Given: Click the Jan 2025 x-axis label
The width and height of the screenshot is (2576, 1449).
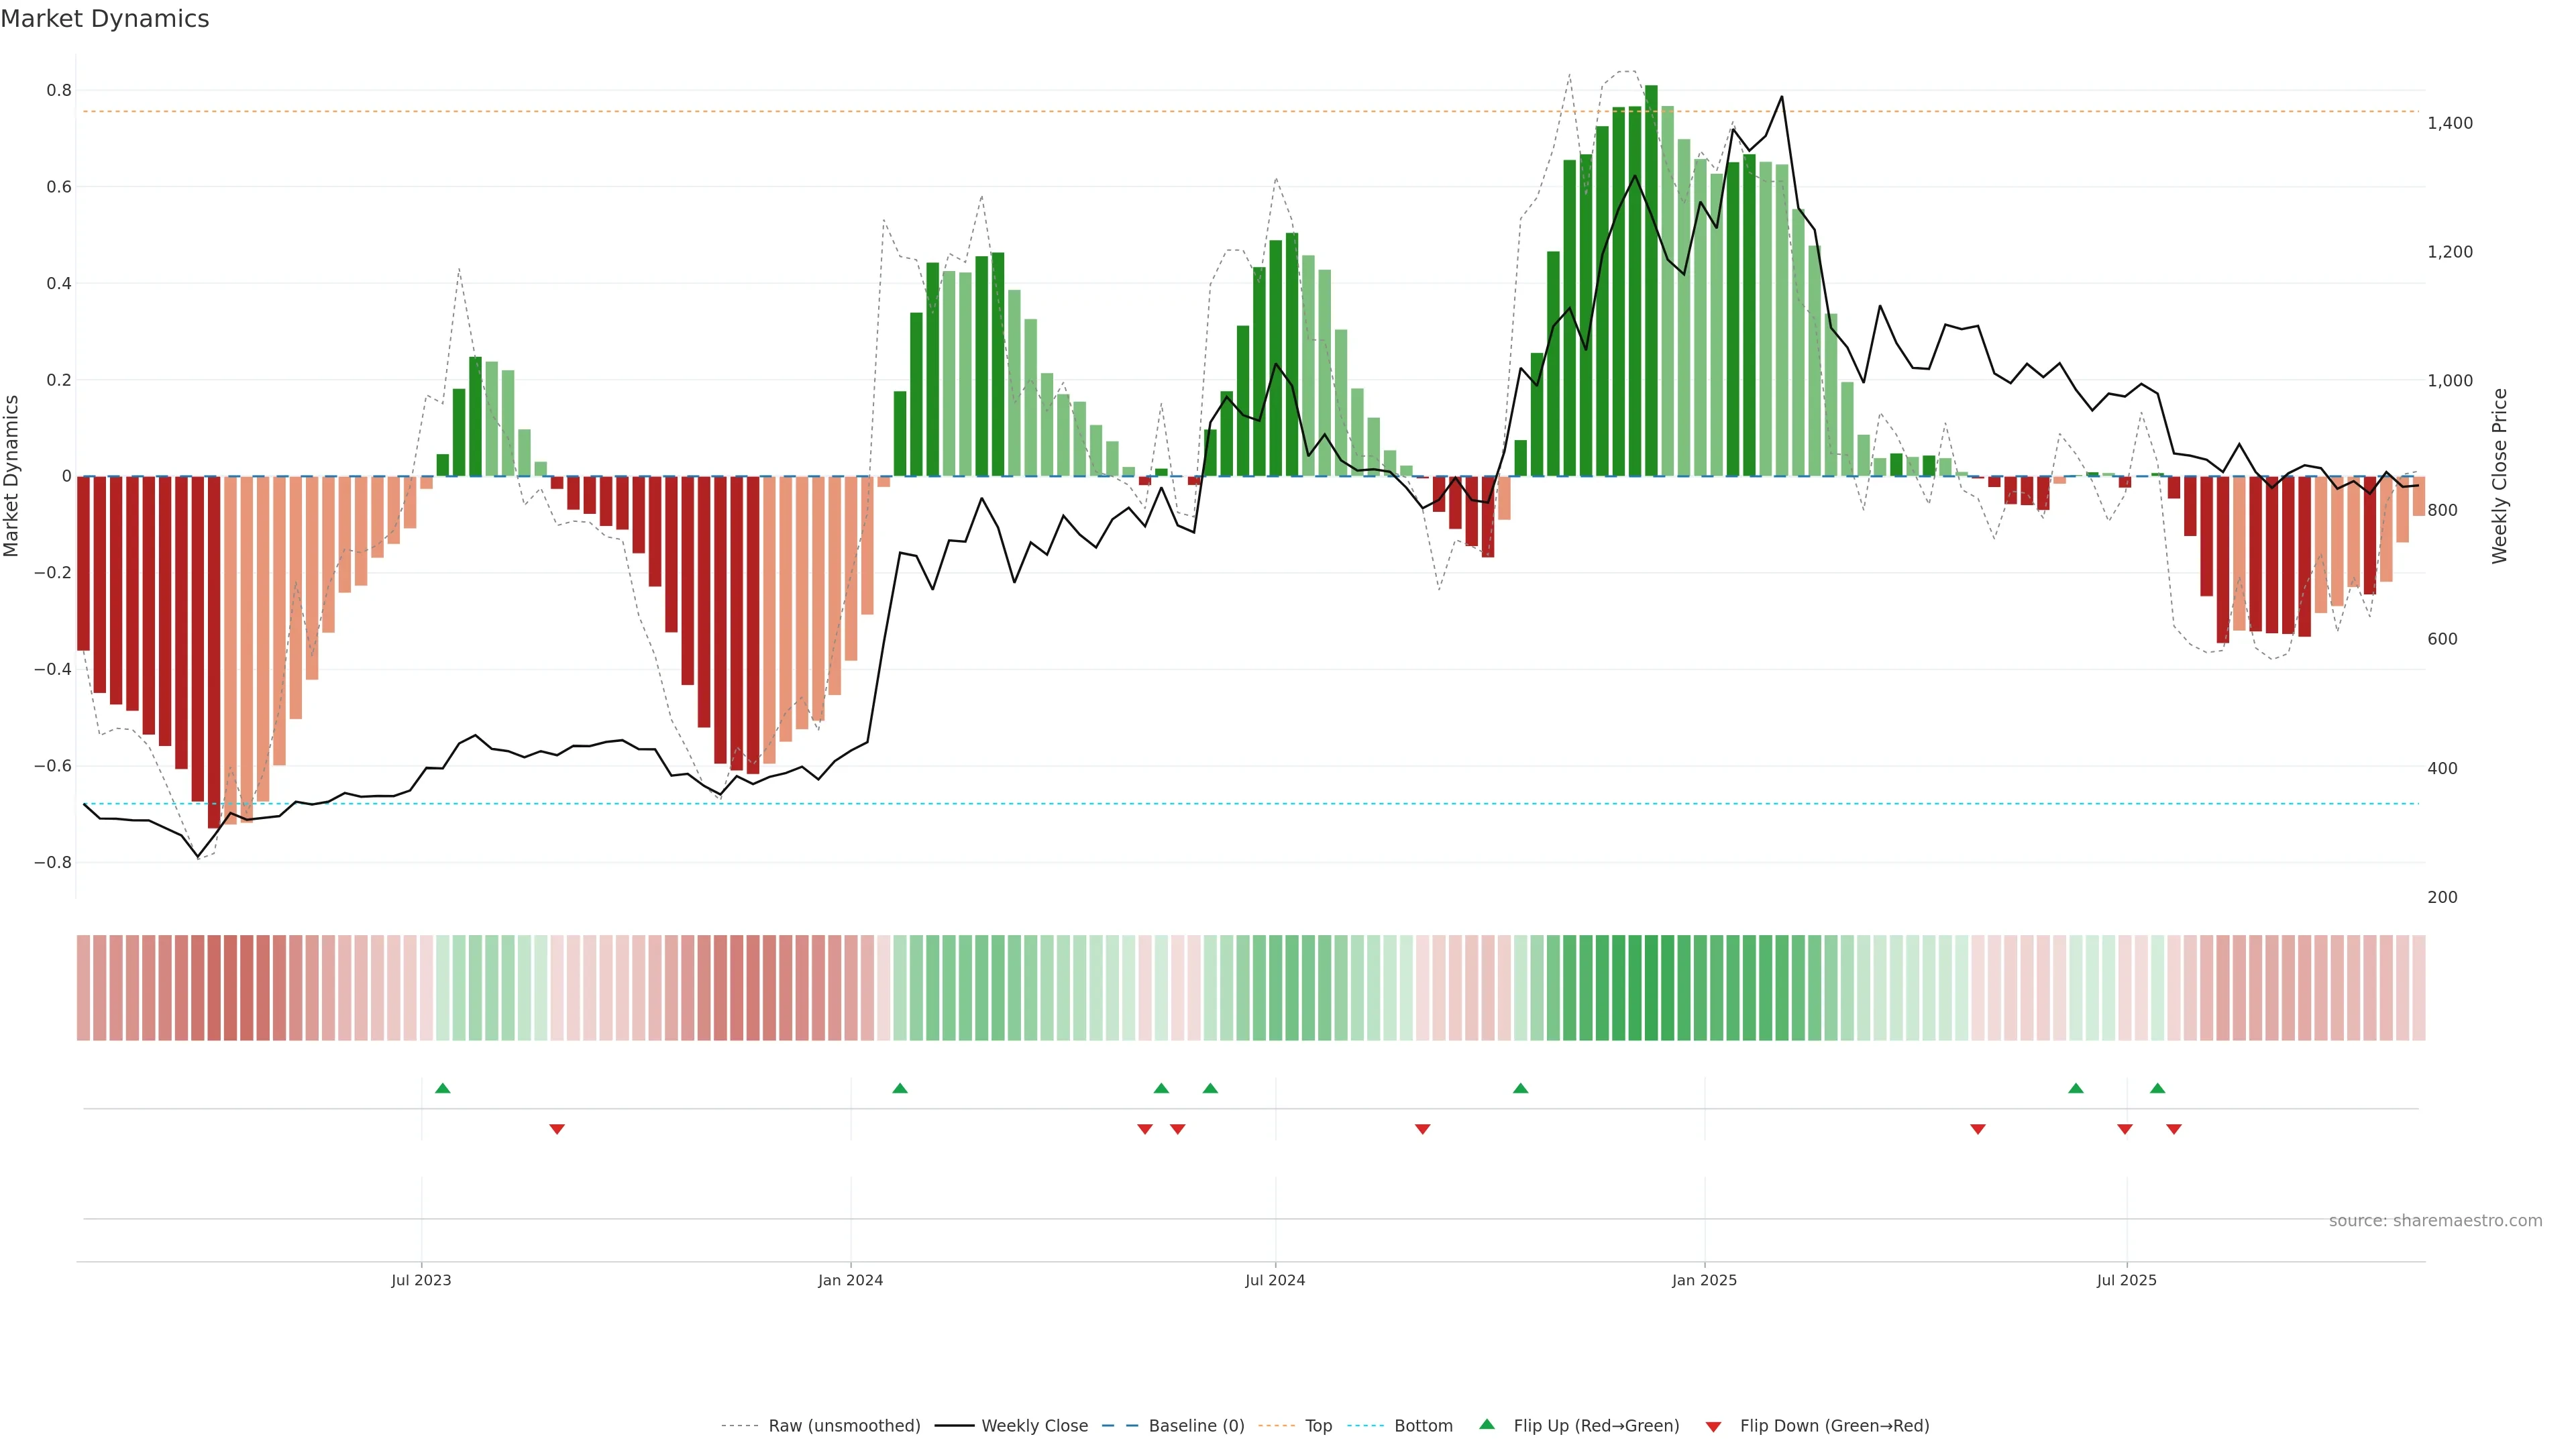Looking at the screenshot, I should coord(1704,1280).
